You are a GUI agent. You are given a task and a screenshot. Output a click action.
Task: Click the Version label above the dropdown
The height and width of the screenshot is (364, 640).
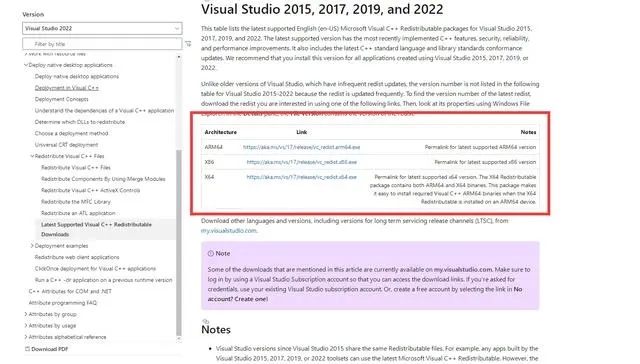[x=33, y=14]
